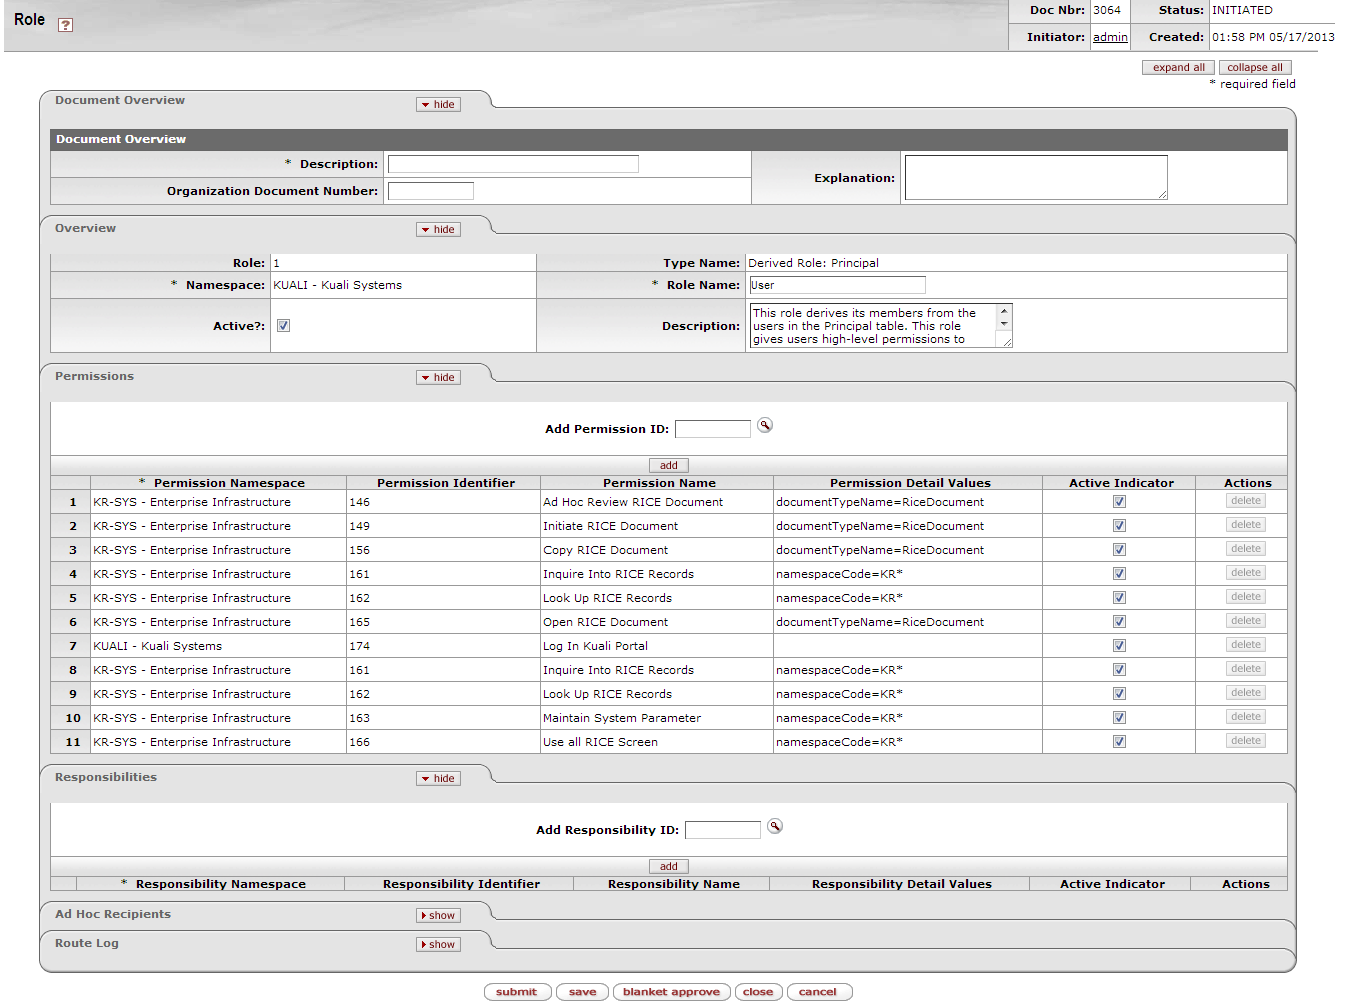This screenshot has height=1003, width=1349.
Task: Select the 'KUALI - Kuali Systems' row 7 namespace cell
Action: (158, 646)
